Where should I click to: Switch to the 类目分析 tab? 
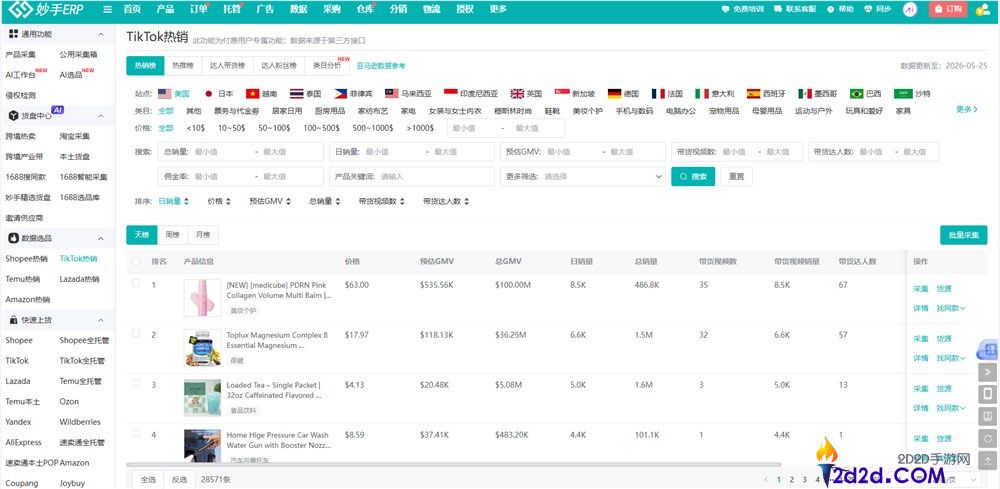pyautogui.click(x=327, y=66)
